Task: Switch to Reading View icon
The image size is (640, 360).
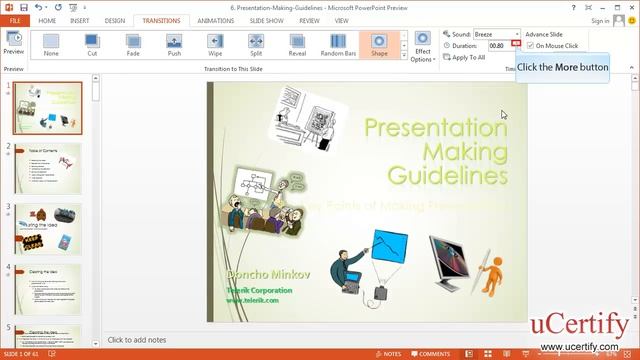Action: pyautogui.click(x=507, y=354)
